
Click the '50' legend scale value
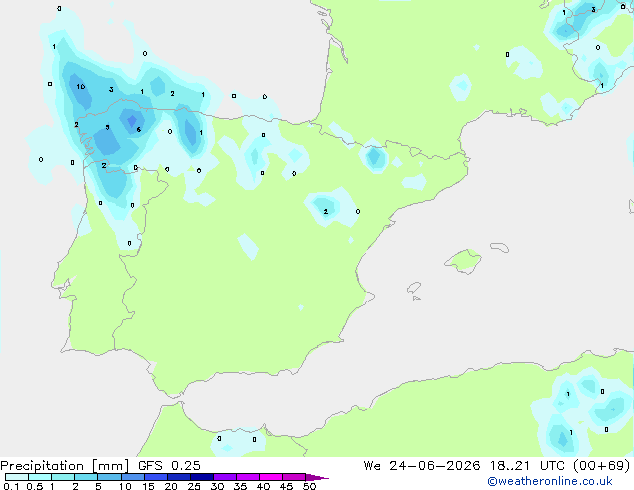coord(309,486)
